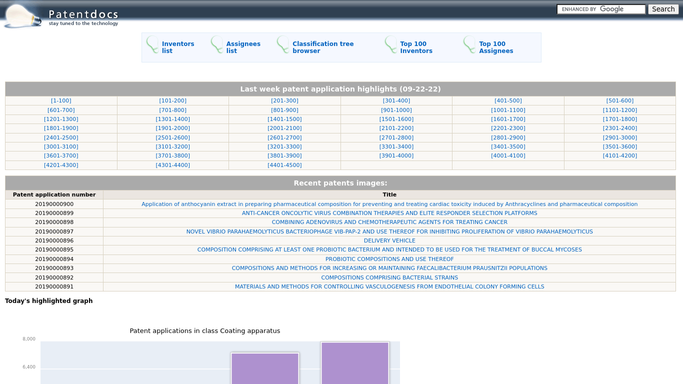This screenshot has width=683, height=384.
Task: Open highlights range [3501-3600]
Action: click(620, 147)
